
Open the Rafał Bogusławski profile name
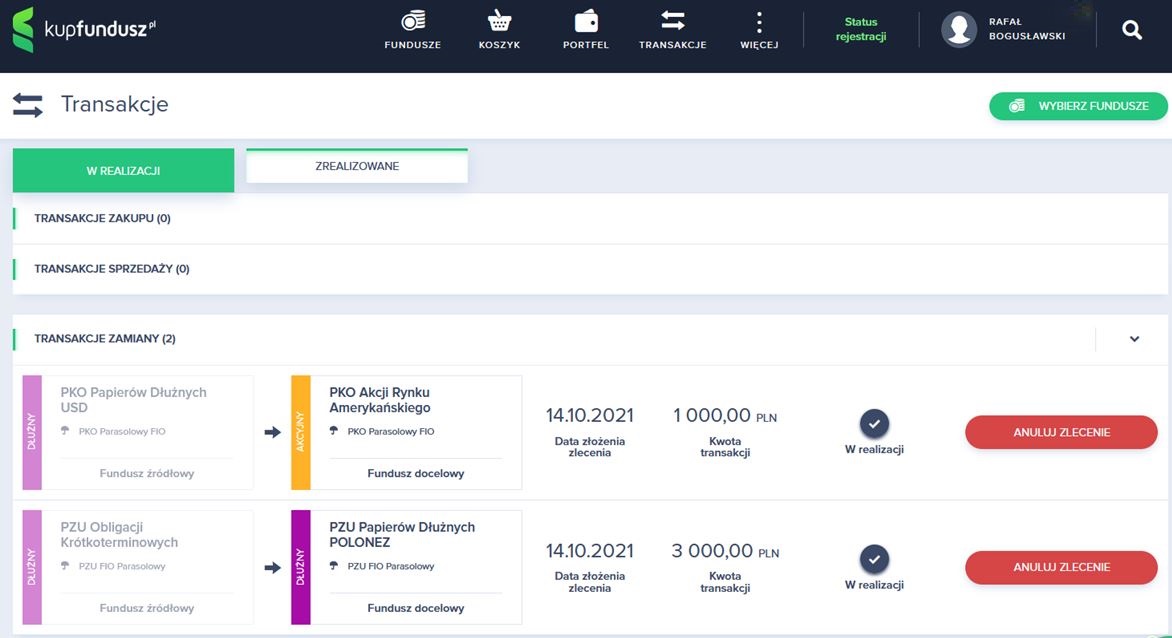[x=1027, y=29]
